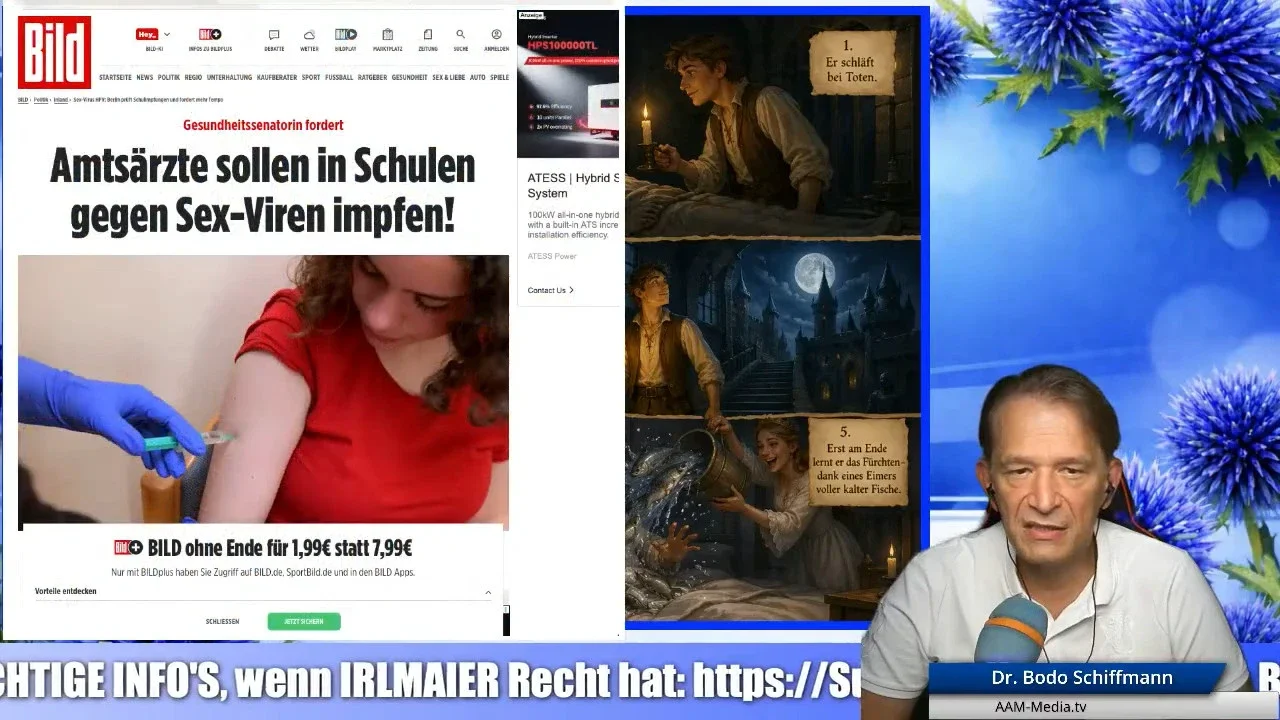This screenshot has width=1280, height=720.
Task: Open the Inland breadcrumb link
Action: pyautogui.click(x=61, y=100)
